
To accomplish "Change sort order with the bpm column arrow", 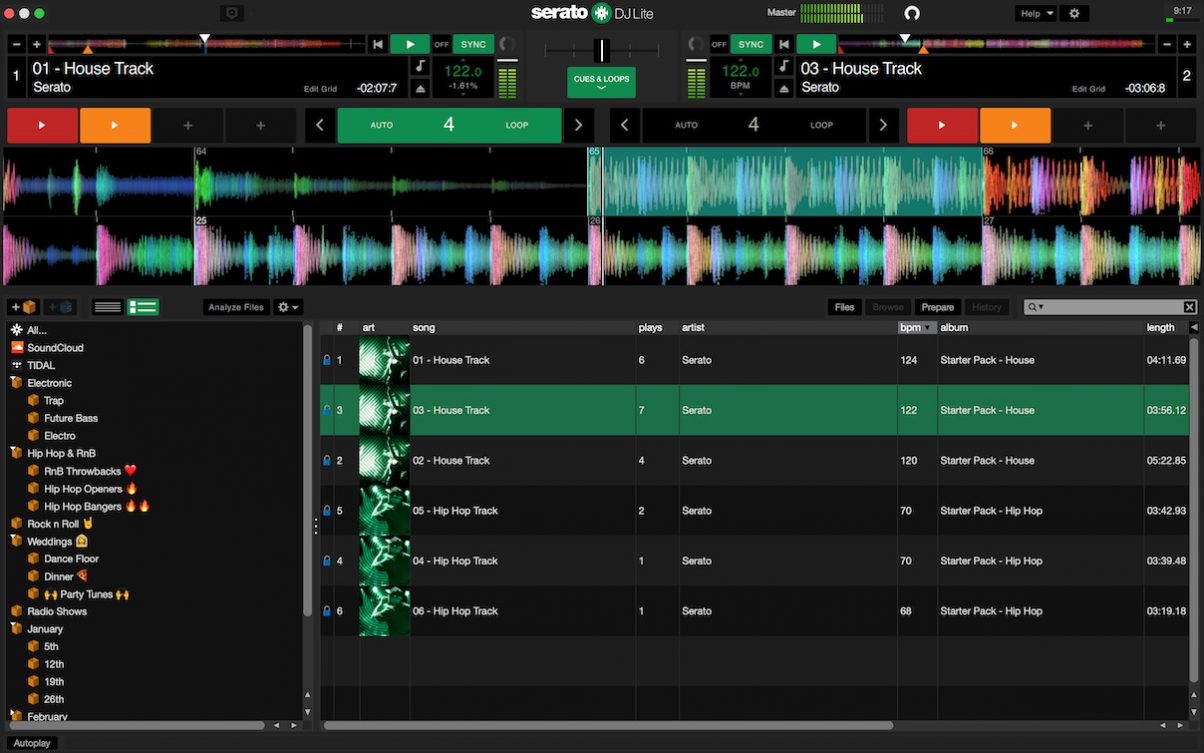I will (x=925, y=327).
